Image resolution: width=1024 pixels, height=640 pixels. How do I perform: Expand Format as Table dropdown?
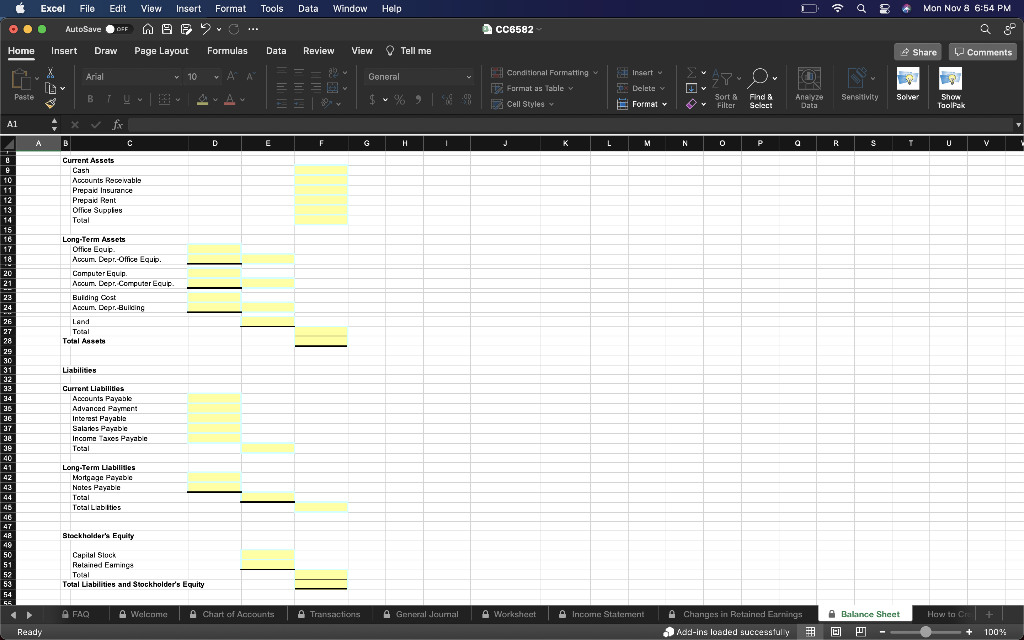point(570,88)
